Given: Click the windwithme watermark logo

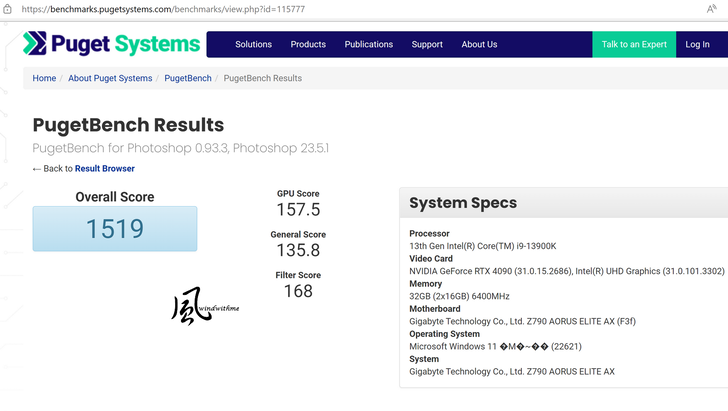Looking at the screenshot, I should [x=204, y=307].
